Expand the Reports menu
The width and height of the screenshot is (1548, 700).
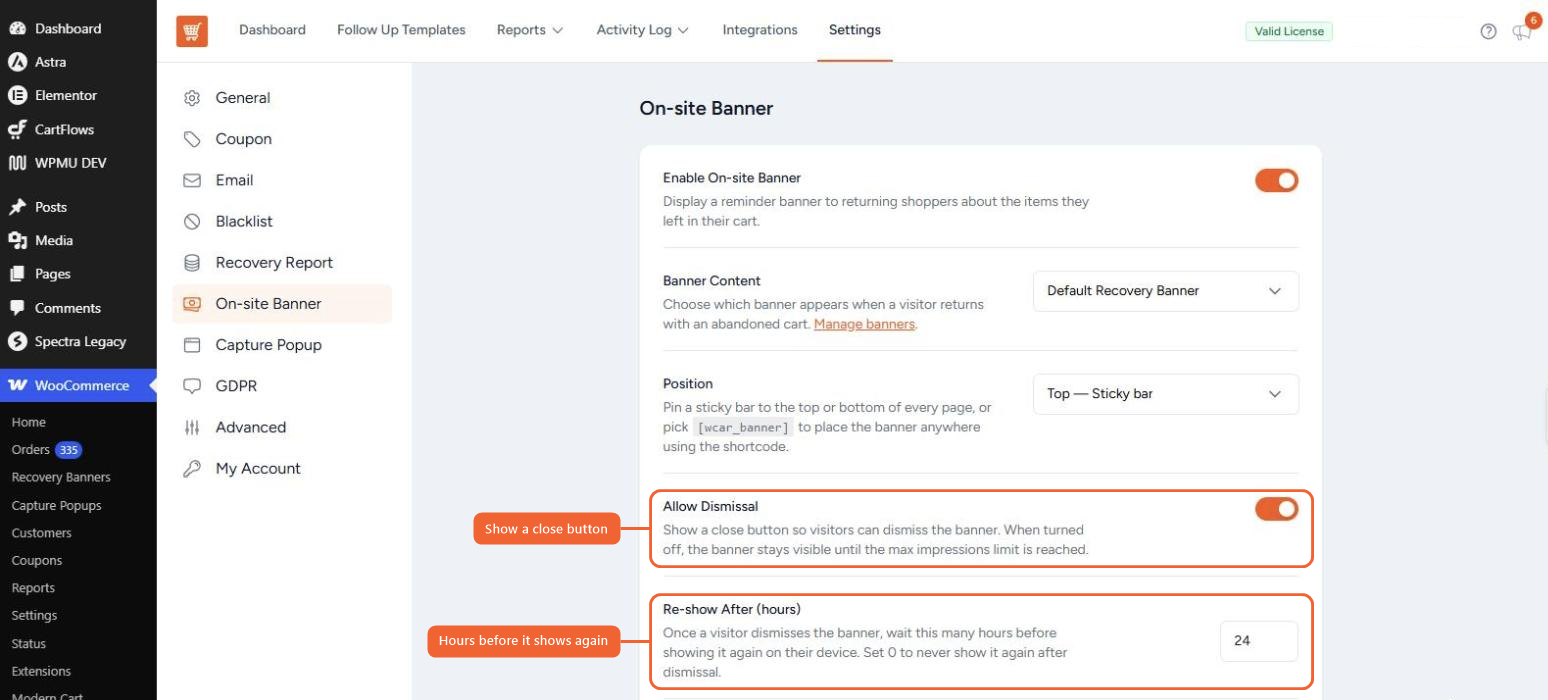[530, 30]
